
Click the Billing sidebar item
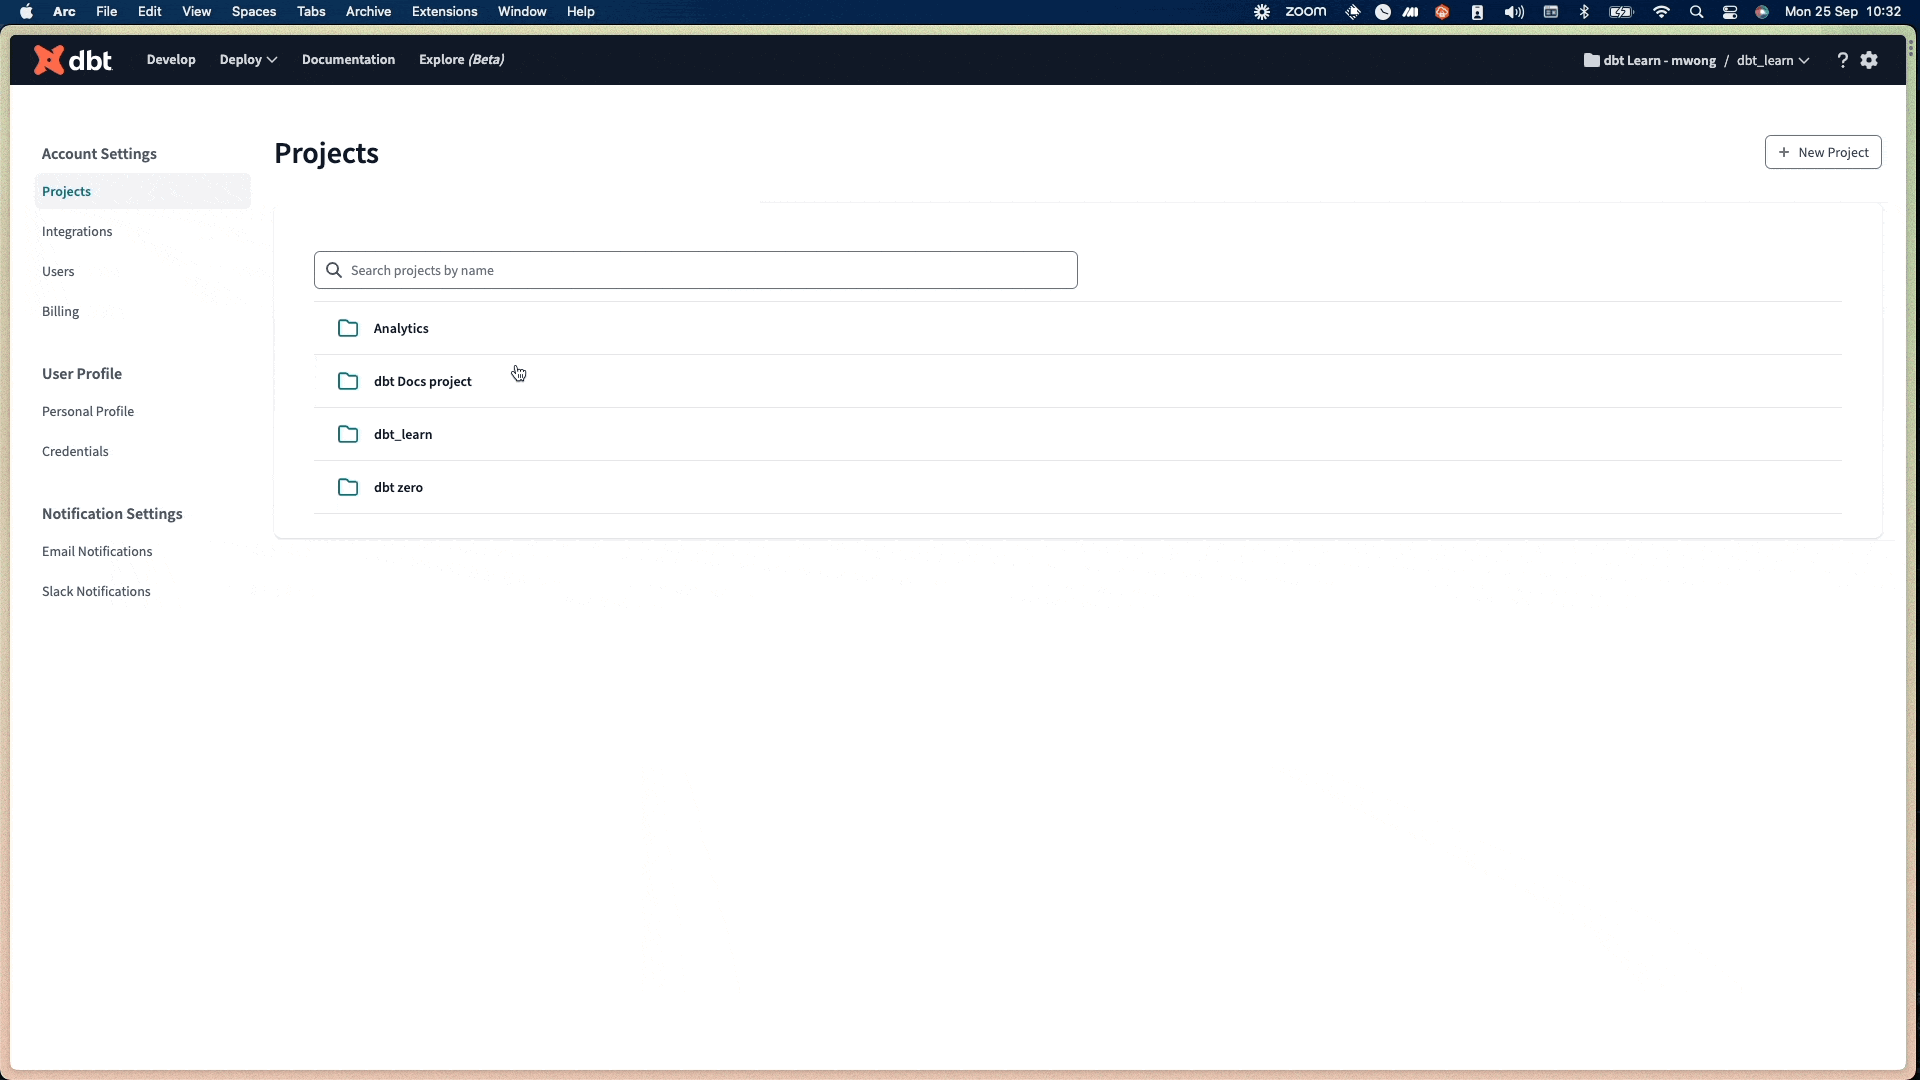click(x=61, y=310)
